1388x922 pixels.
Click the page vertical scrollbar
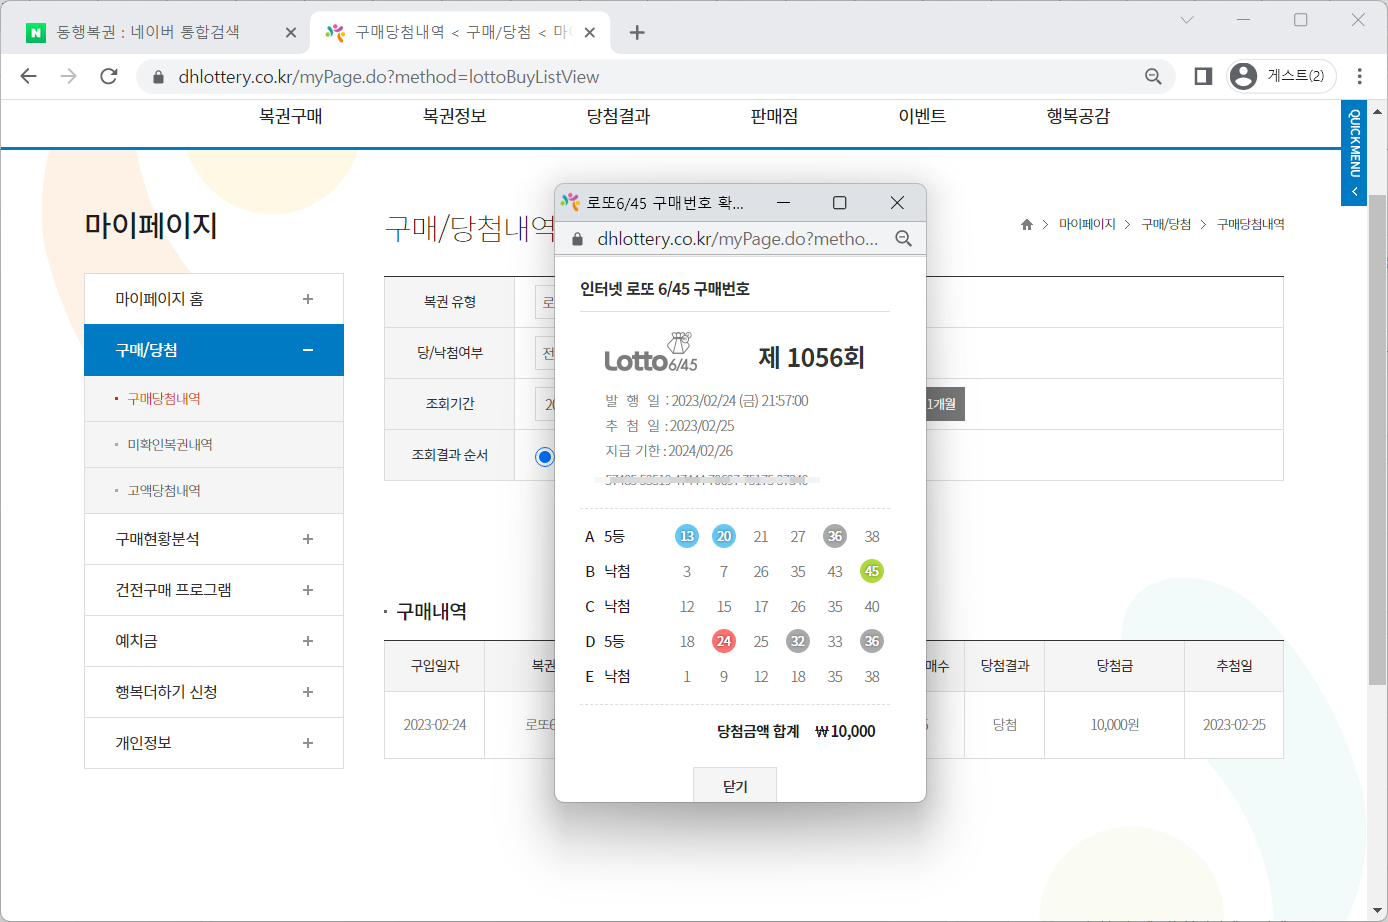tap(1378, 440)
